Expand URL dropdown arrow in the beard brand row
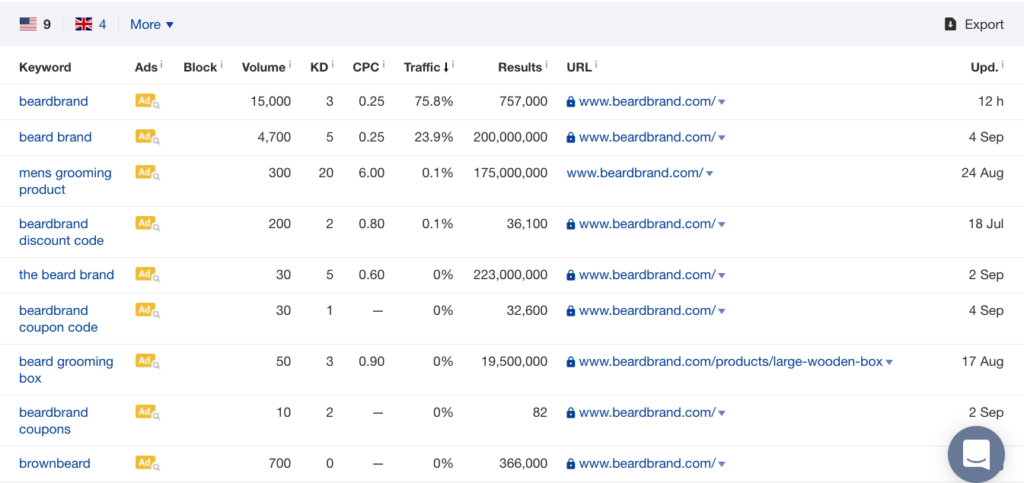This screenshot has width=1024, height=483. [722, 275]
